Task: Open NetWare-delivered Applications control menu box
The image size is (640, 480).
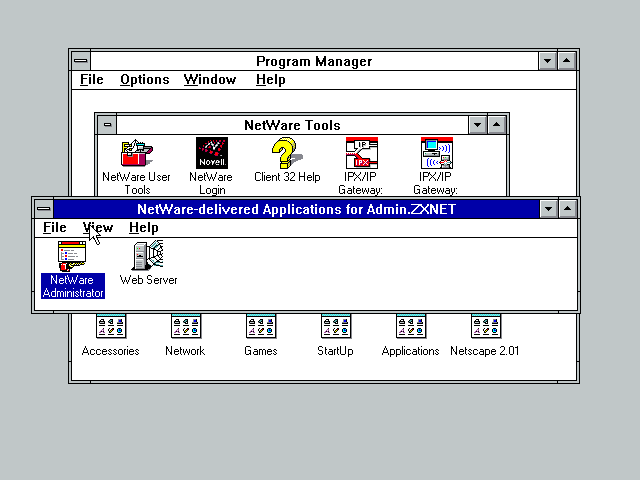Action: 44,209
